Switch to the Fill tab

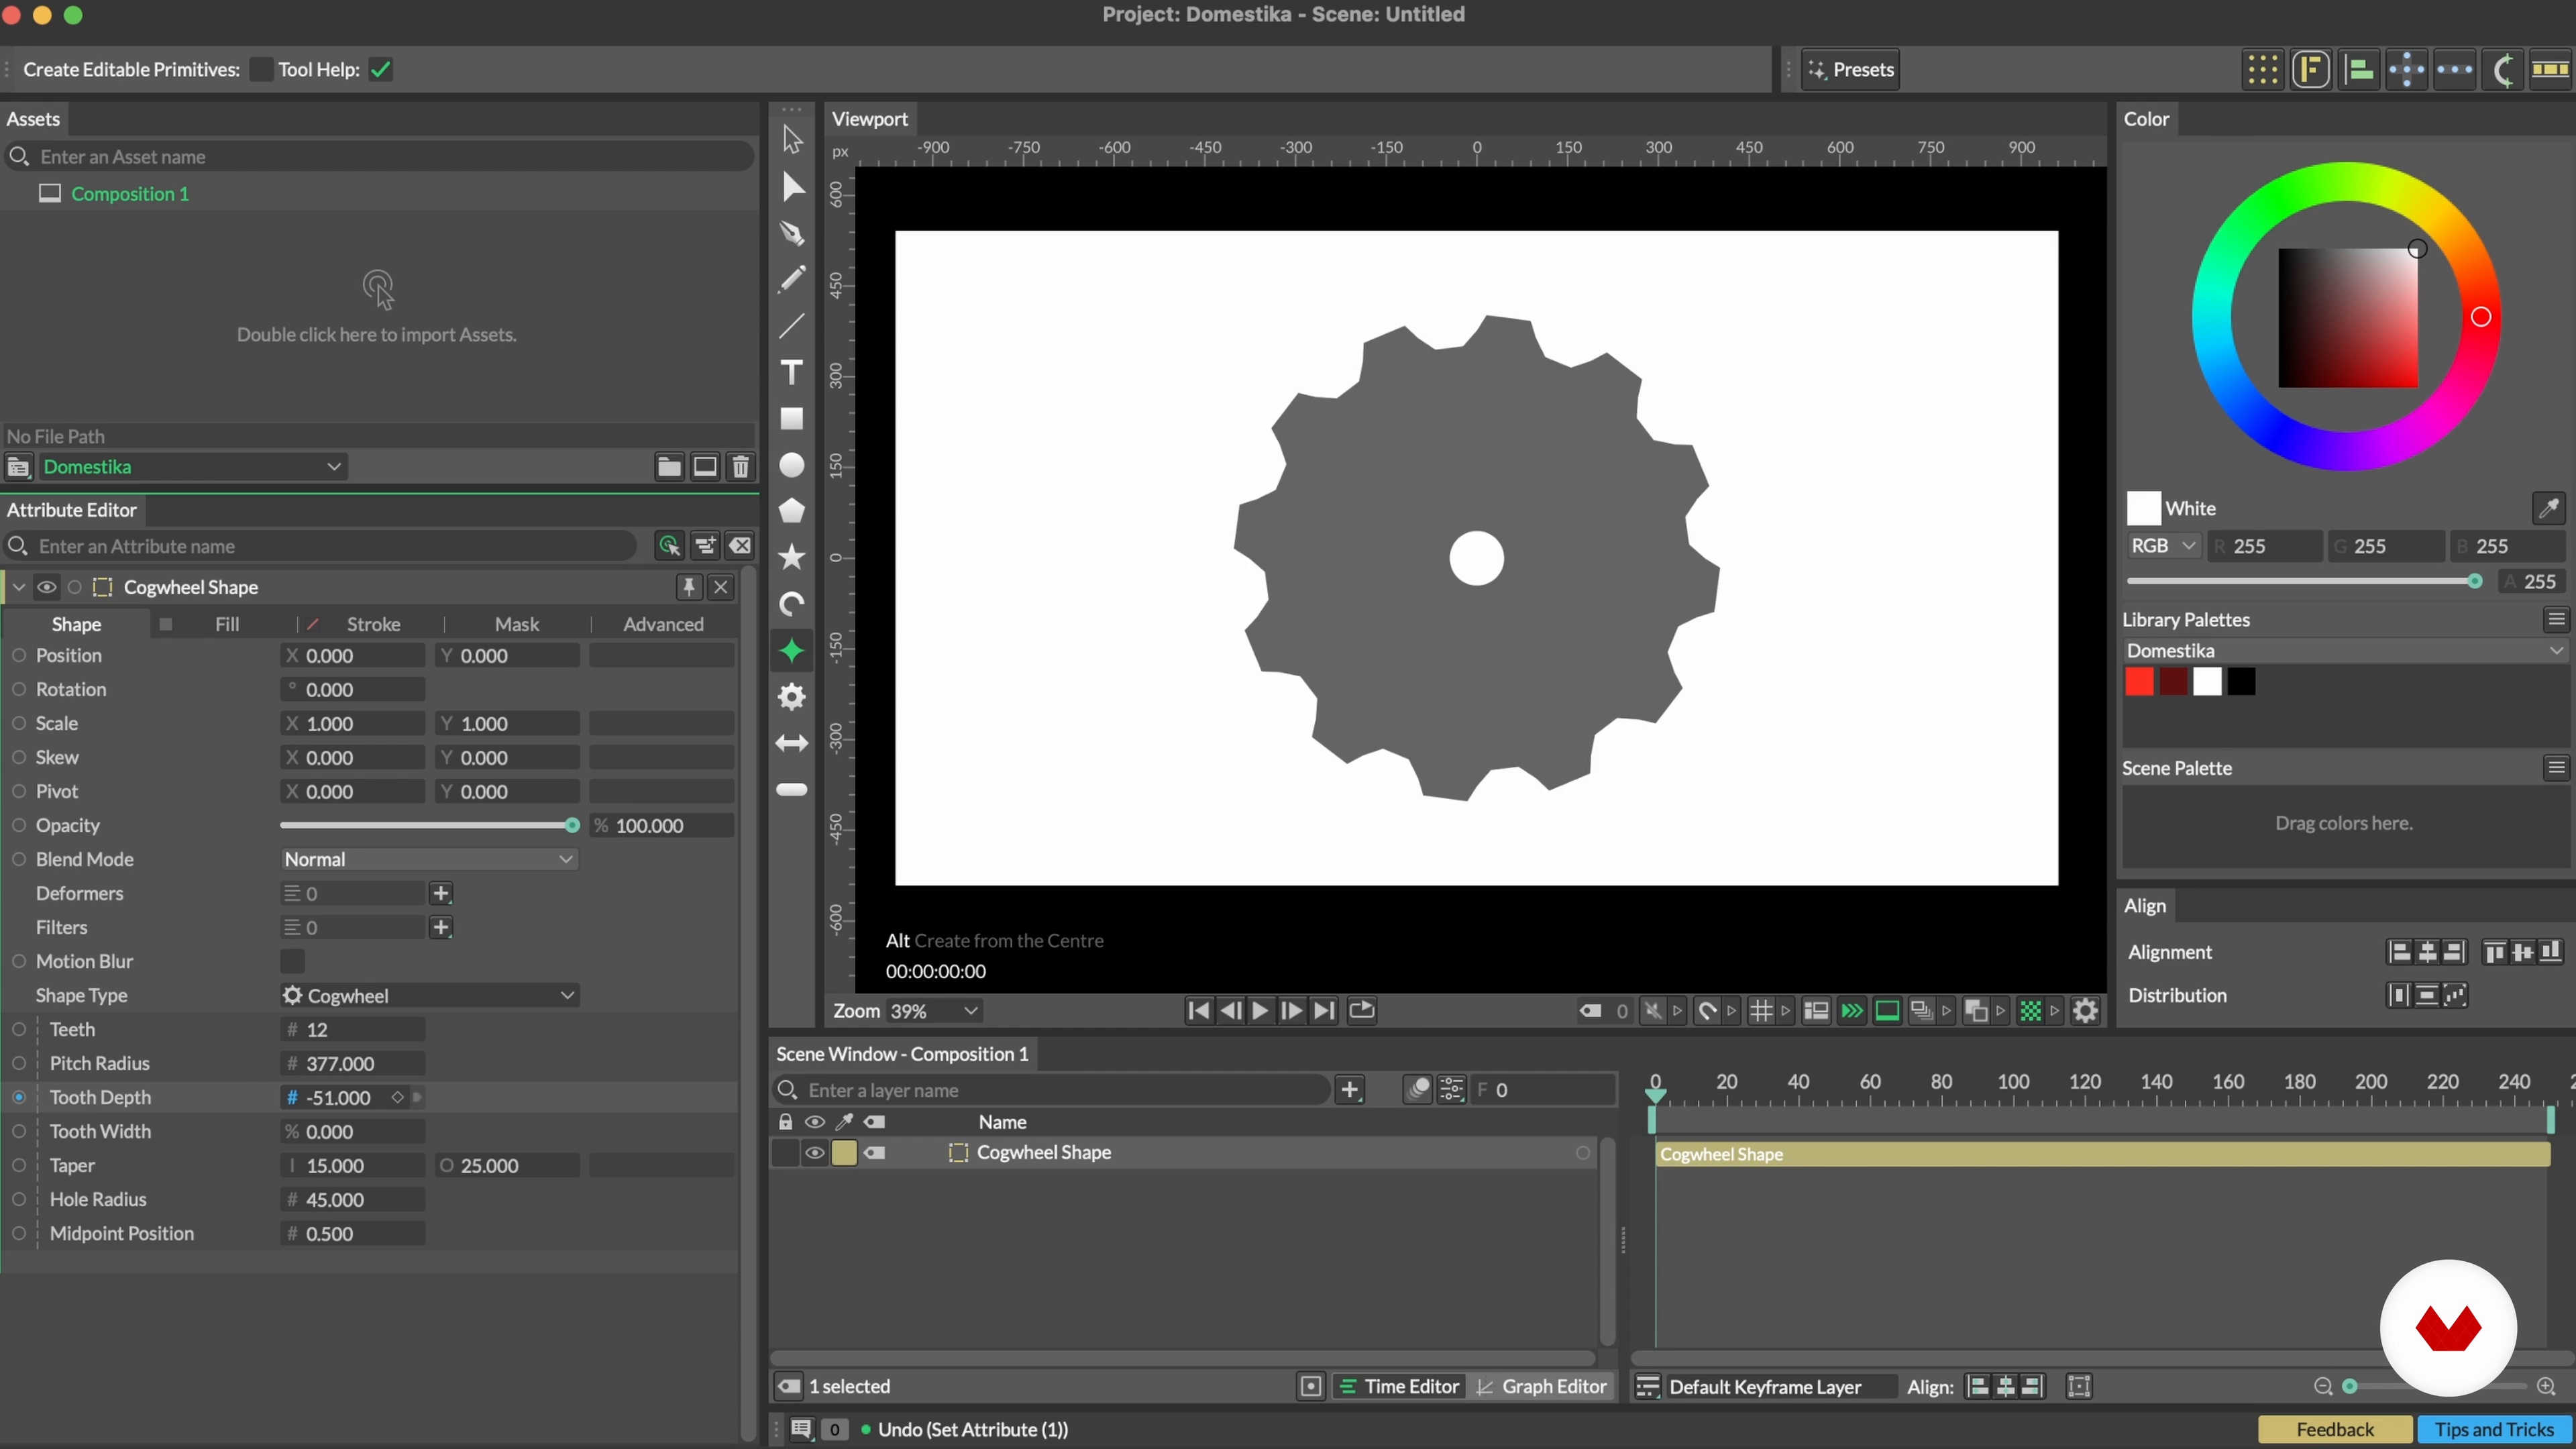[x=227, y=624]
